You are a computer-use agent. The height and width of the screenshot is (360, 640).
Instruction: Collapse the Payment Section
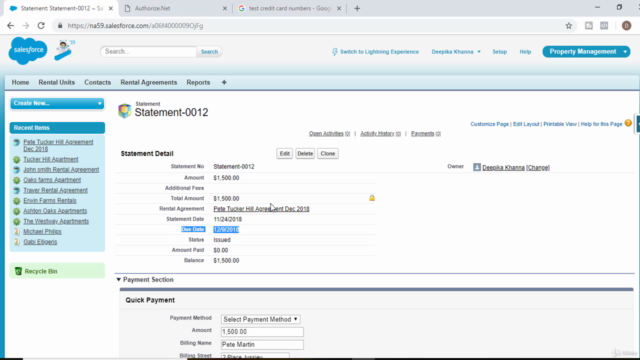point(118,280)
